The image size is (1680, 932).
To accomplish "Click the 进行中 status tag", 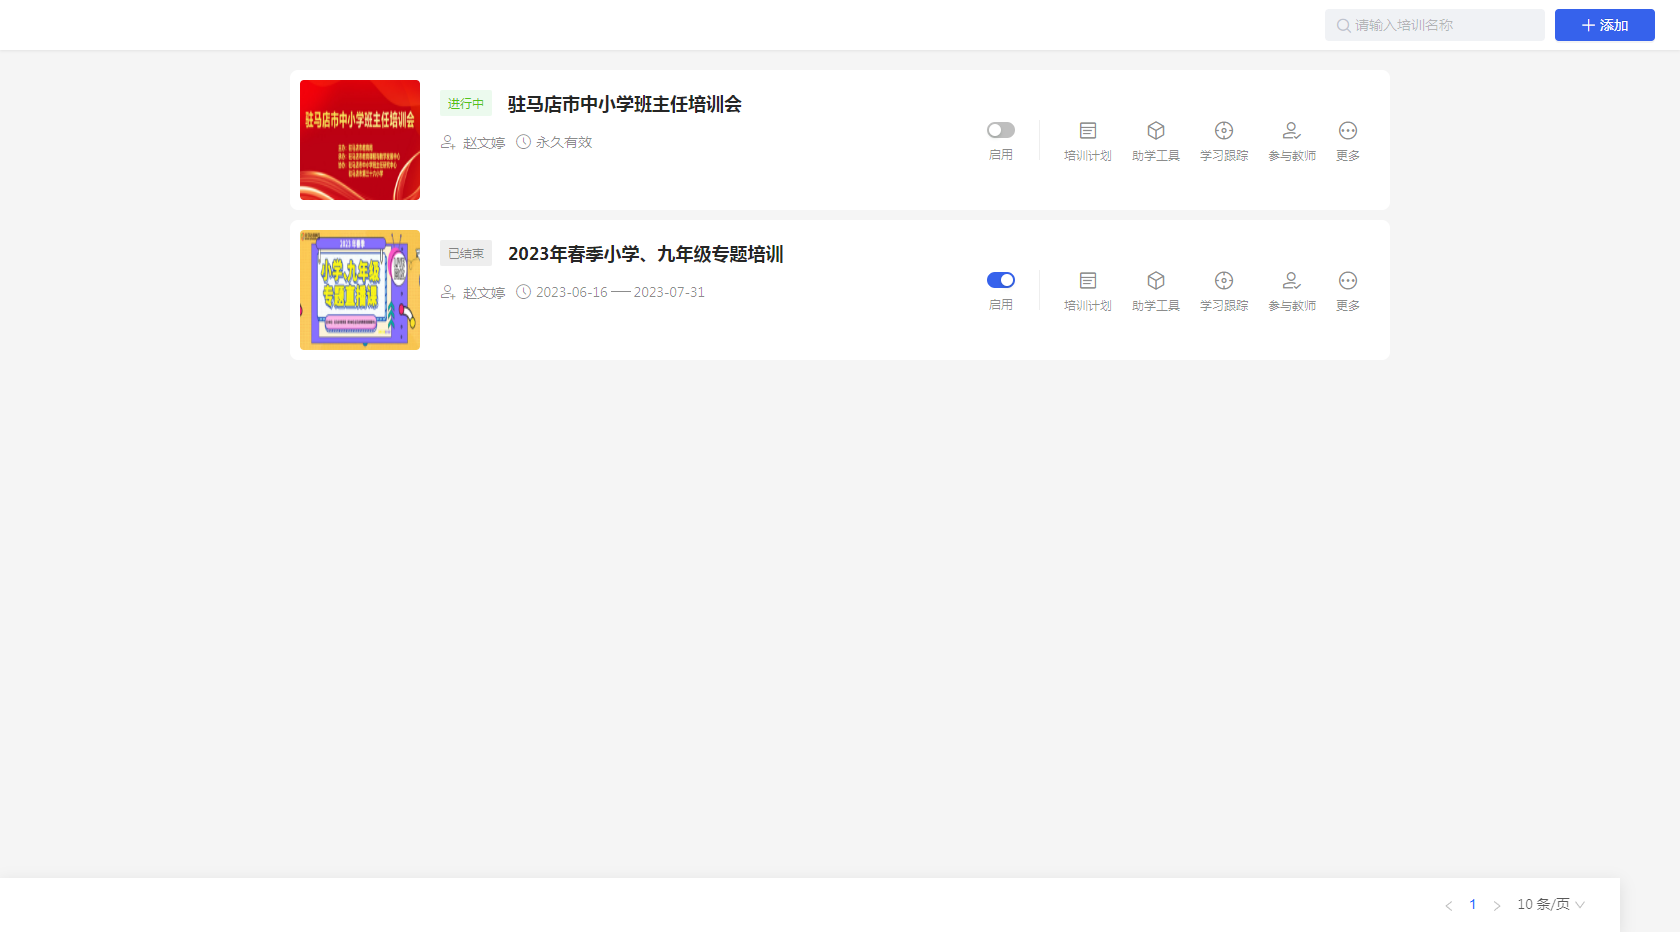I will [466, 104].
